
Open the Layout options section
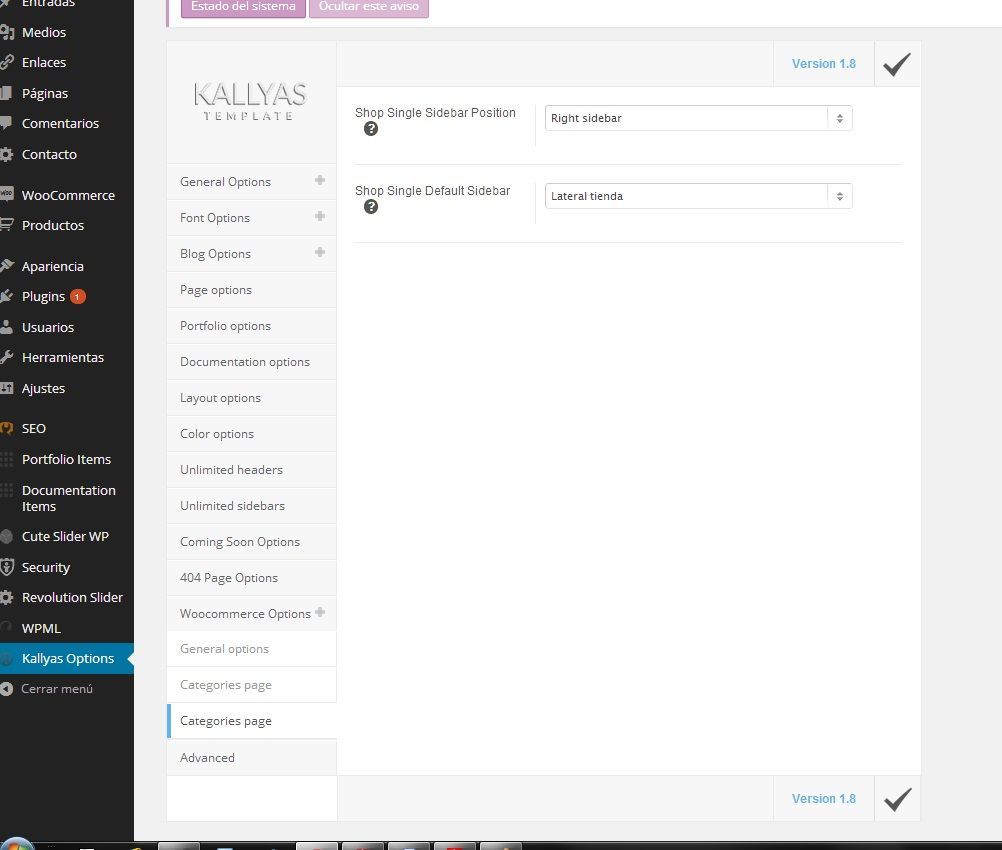click(x=252, y=398)
